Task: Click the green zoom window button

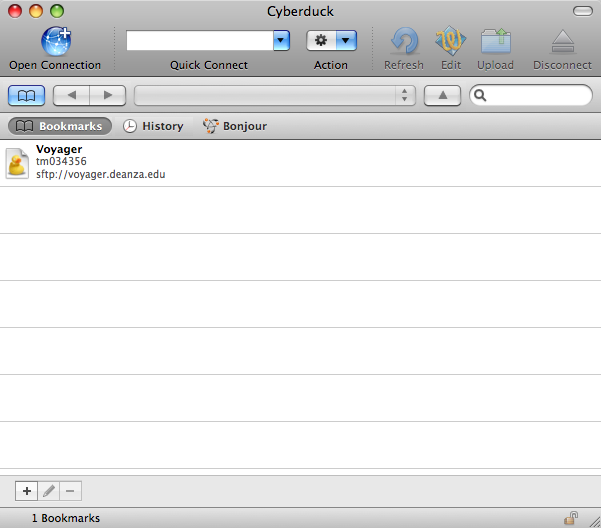Action: click(57, 11)
